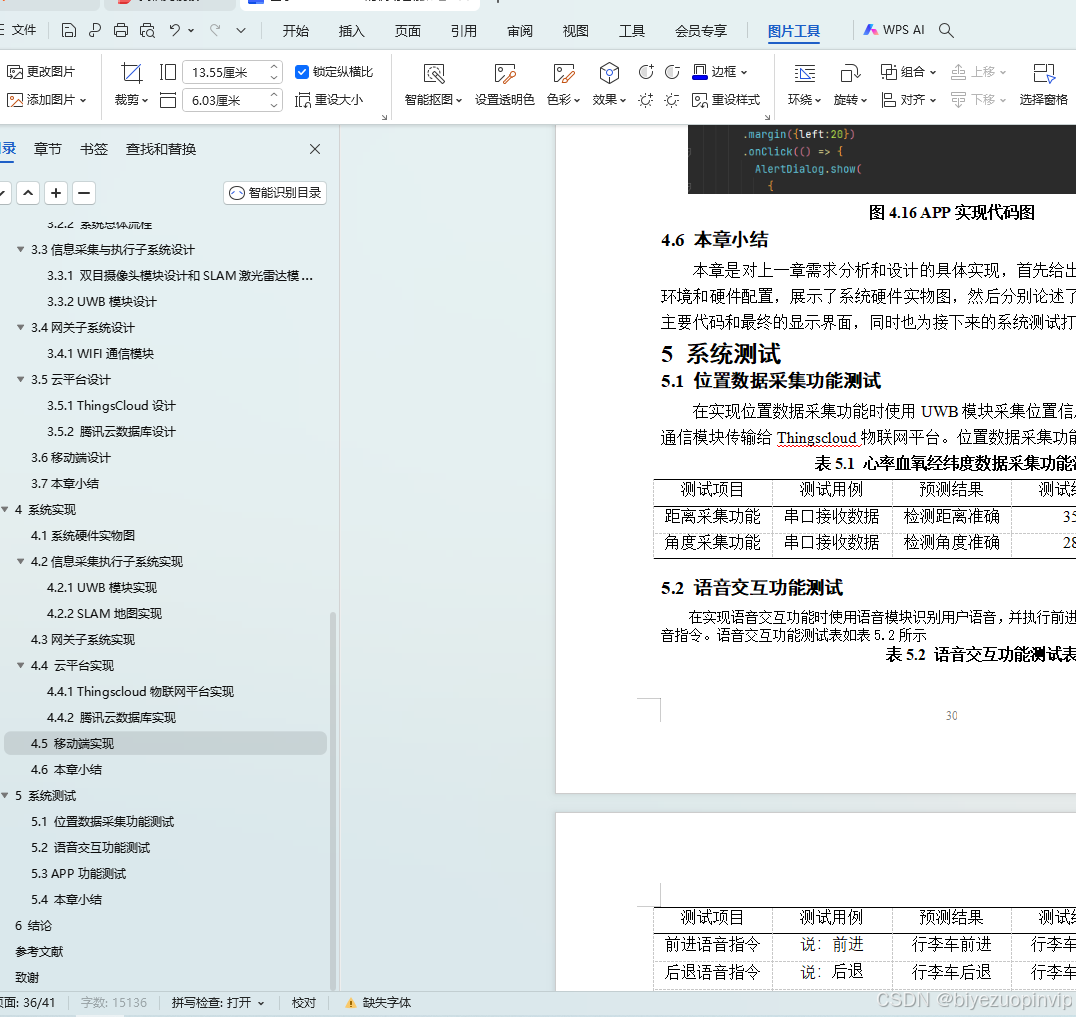The image size is (1076, 1017).
Task: Jump to outline entry 4.5 移动端实现
Action: coord(165,743)
